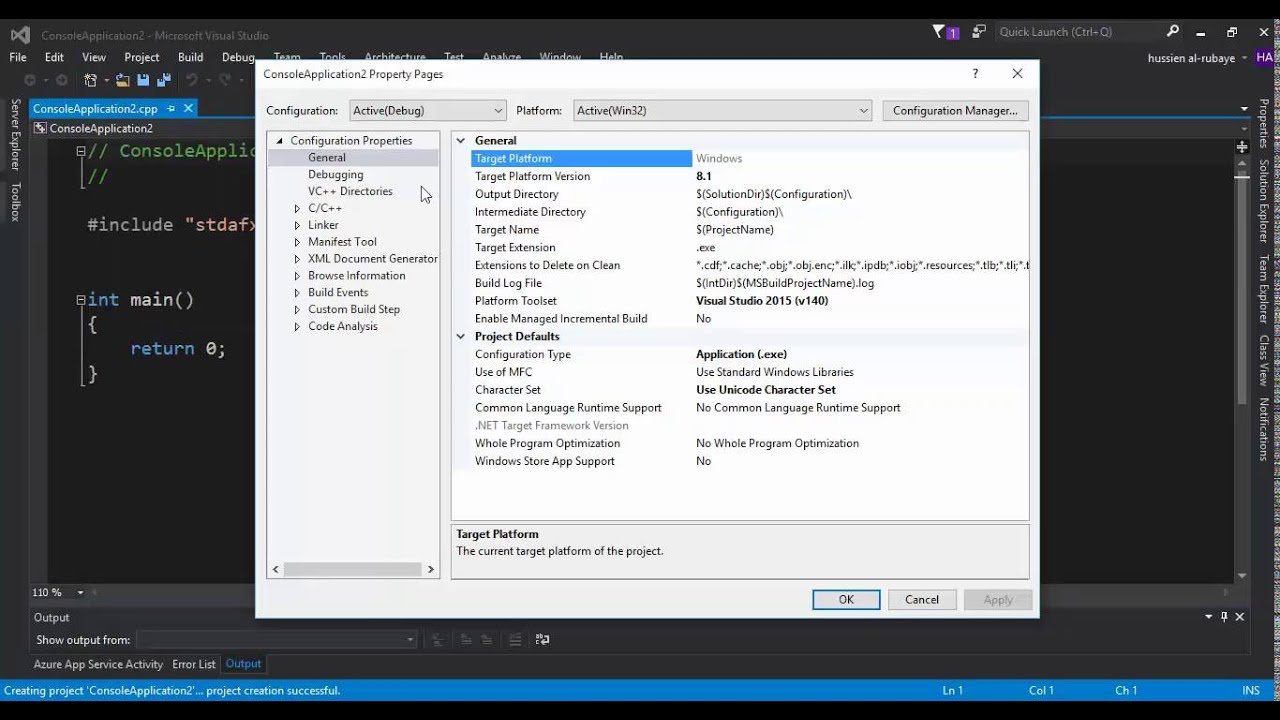The height and width of the screenshot is (720, 1280).
Task: Click the Navigate Forward toolbar icon
Action: (x=61, y=80)
